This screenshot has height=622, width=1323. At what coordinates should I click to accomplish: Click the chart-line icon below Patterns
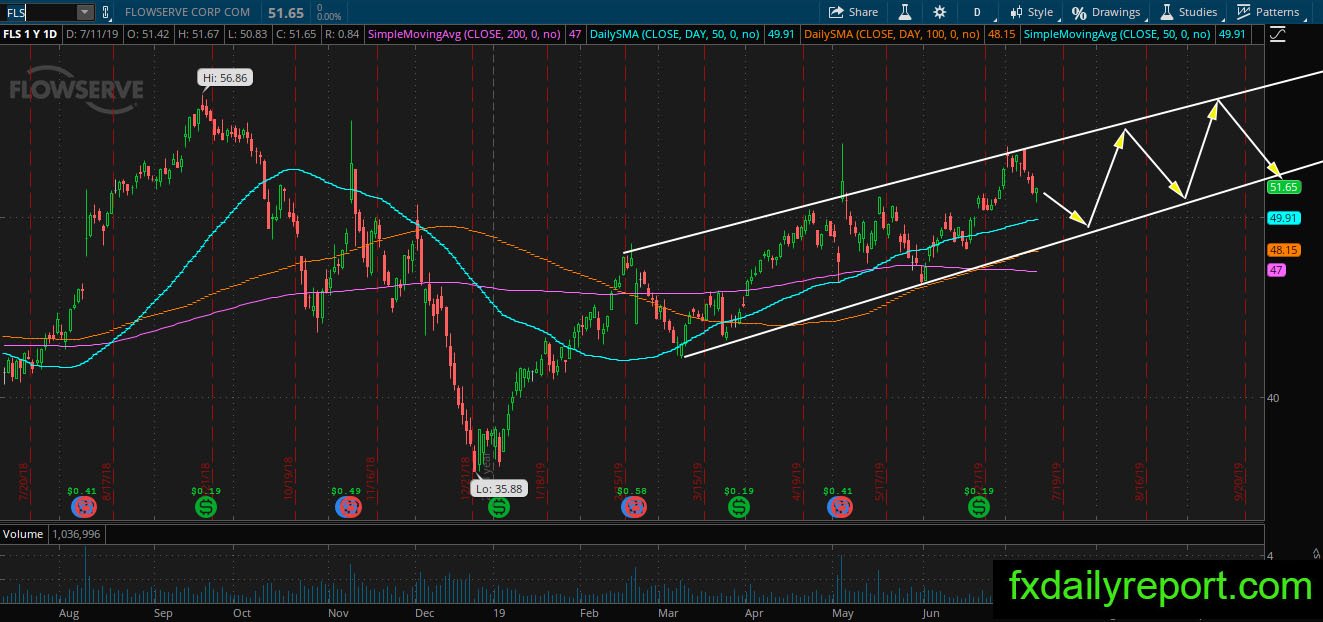(x=1277, y=34)
